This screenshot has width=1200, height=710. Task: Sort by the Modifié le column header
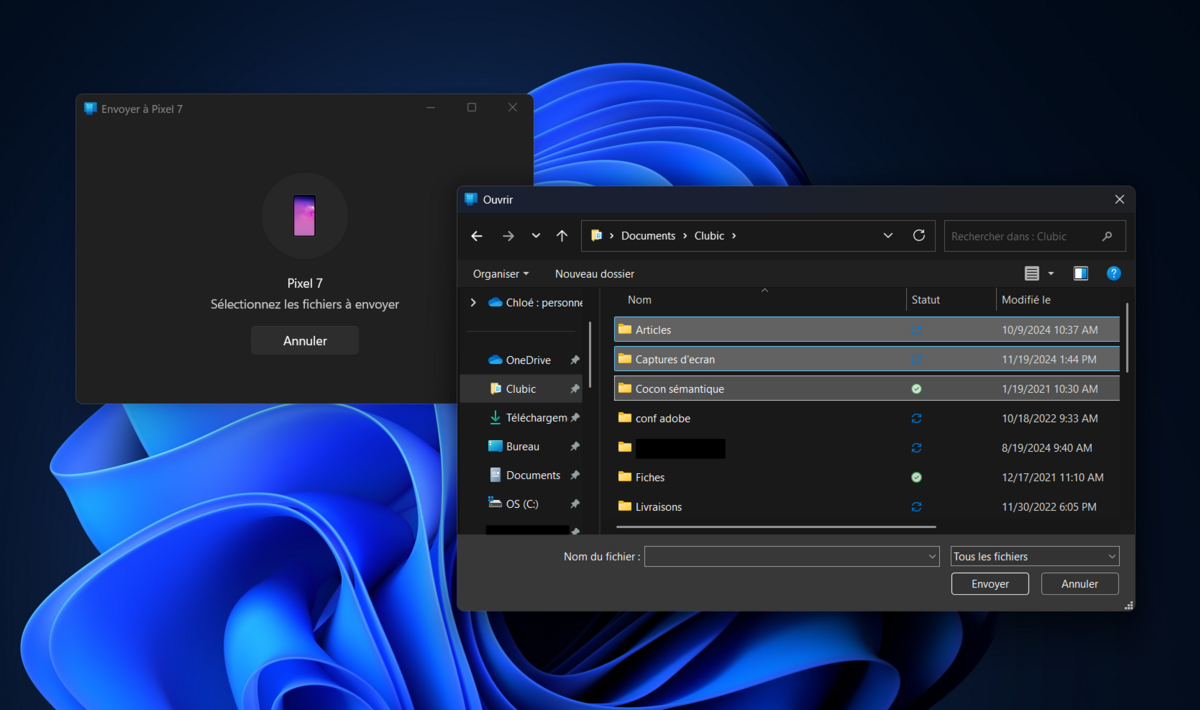(1026, 300)
